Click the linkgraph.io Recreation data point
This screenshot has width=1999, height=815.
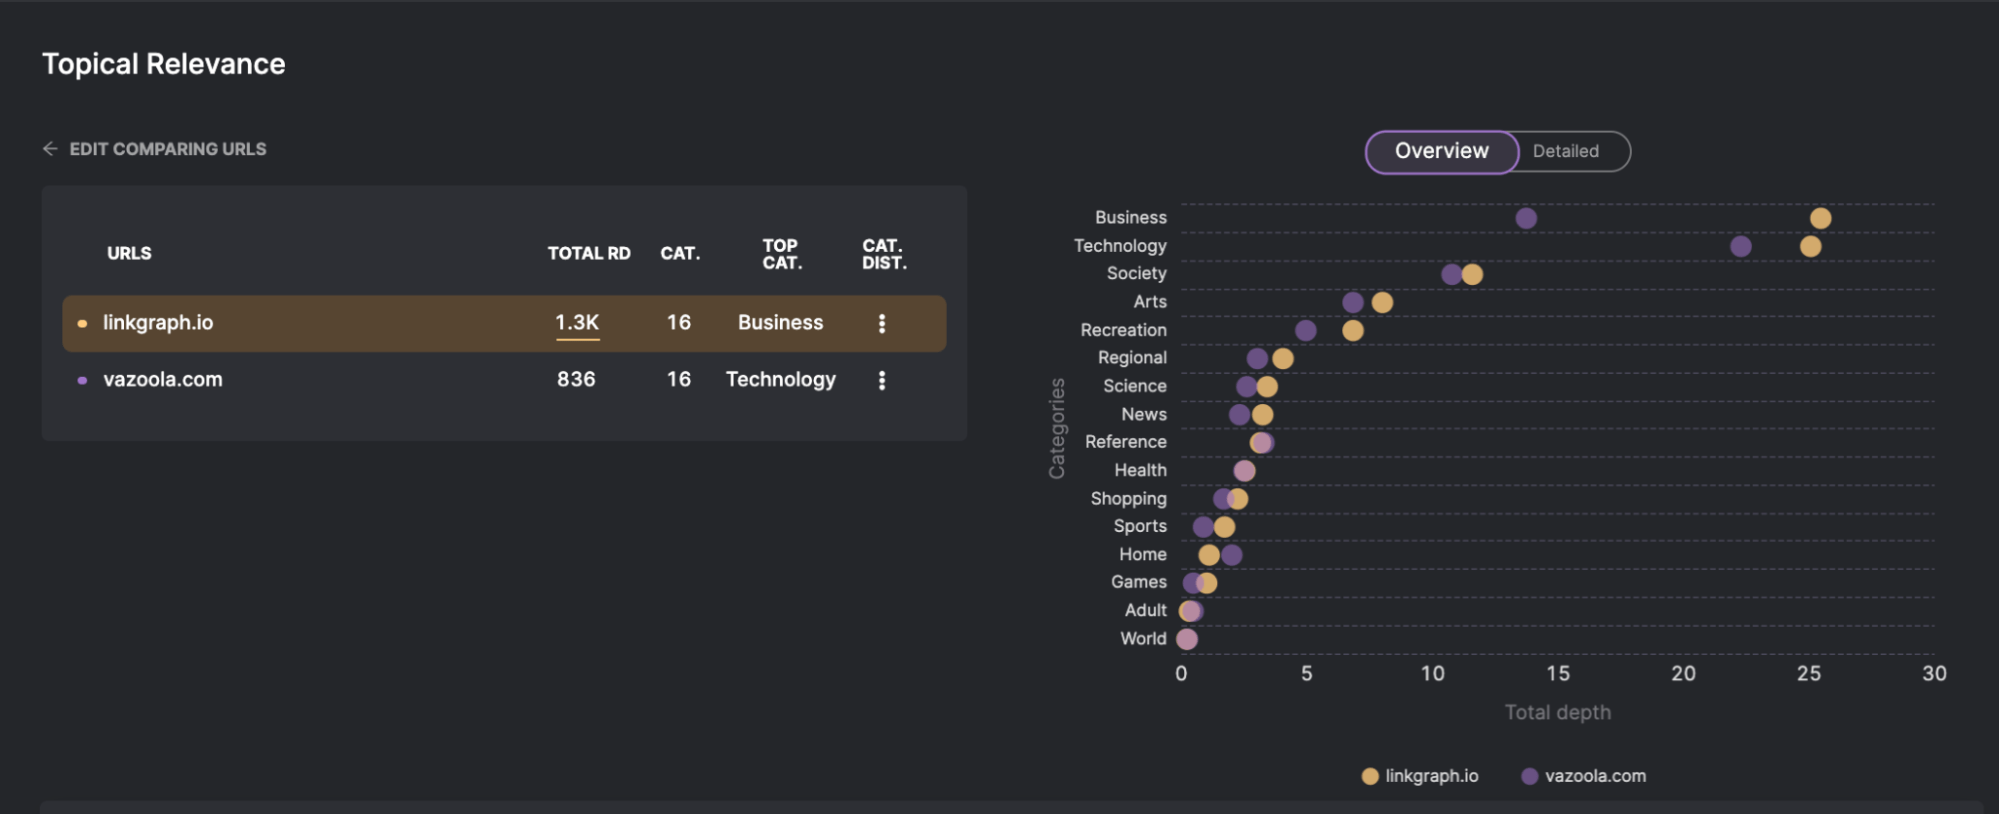(x=1353, y=330)
